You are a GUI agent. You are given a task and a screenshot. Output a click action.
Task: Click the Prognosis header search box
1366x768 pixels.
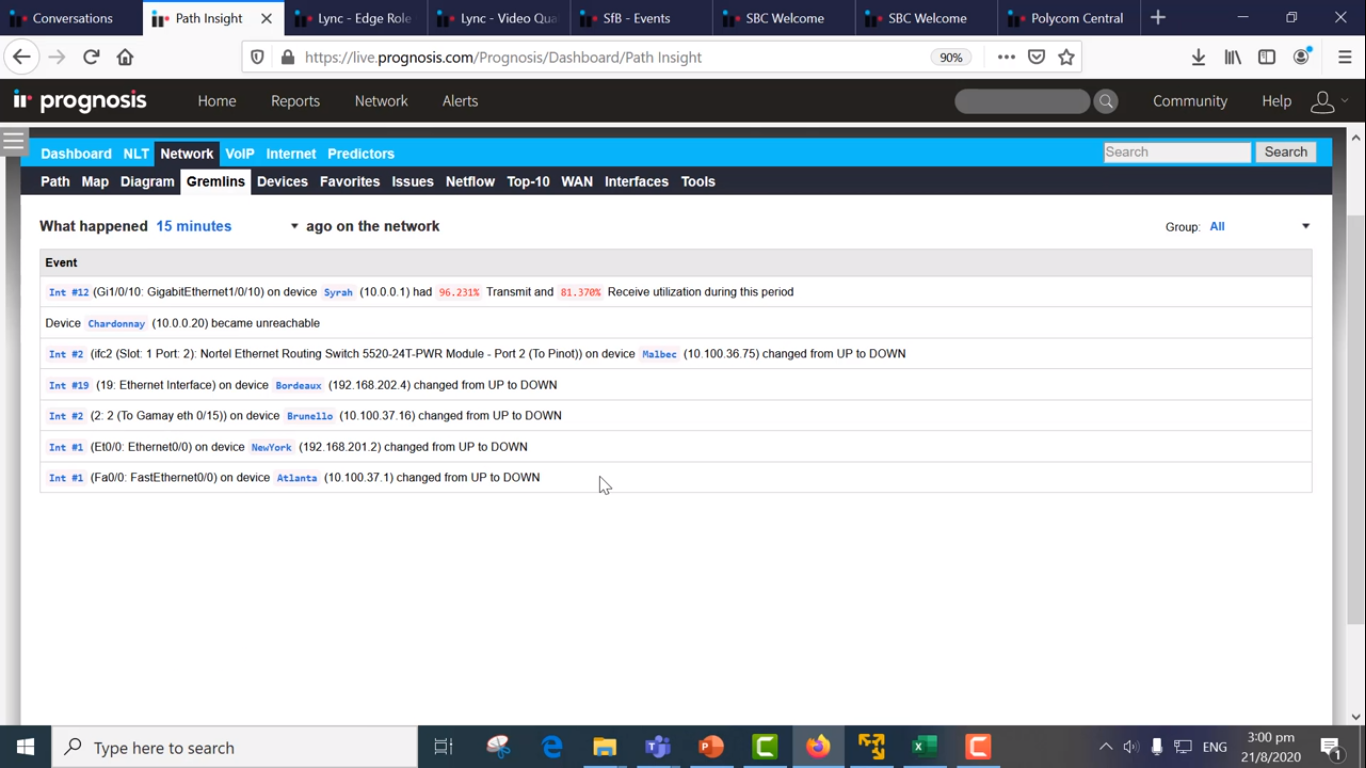(1022, 101)
